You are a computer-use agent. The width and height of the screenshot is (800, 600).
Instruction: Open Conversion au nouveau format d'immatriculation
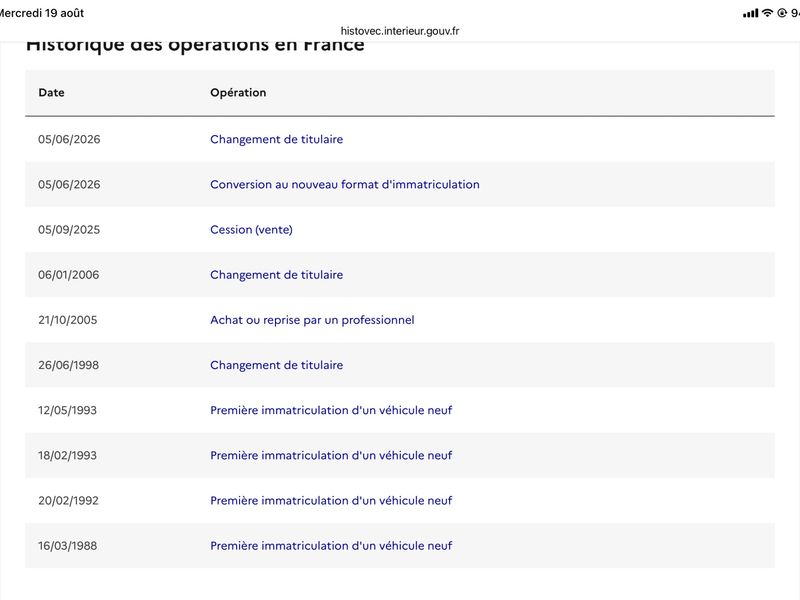[345, 184]
